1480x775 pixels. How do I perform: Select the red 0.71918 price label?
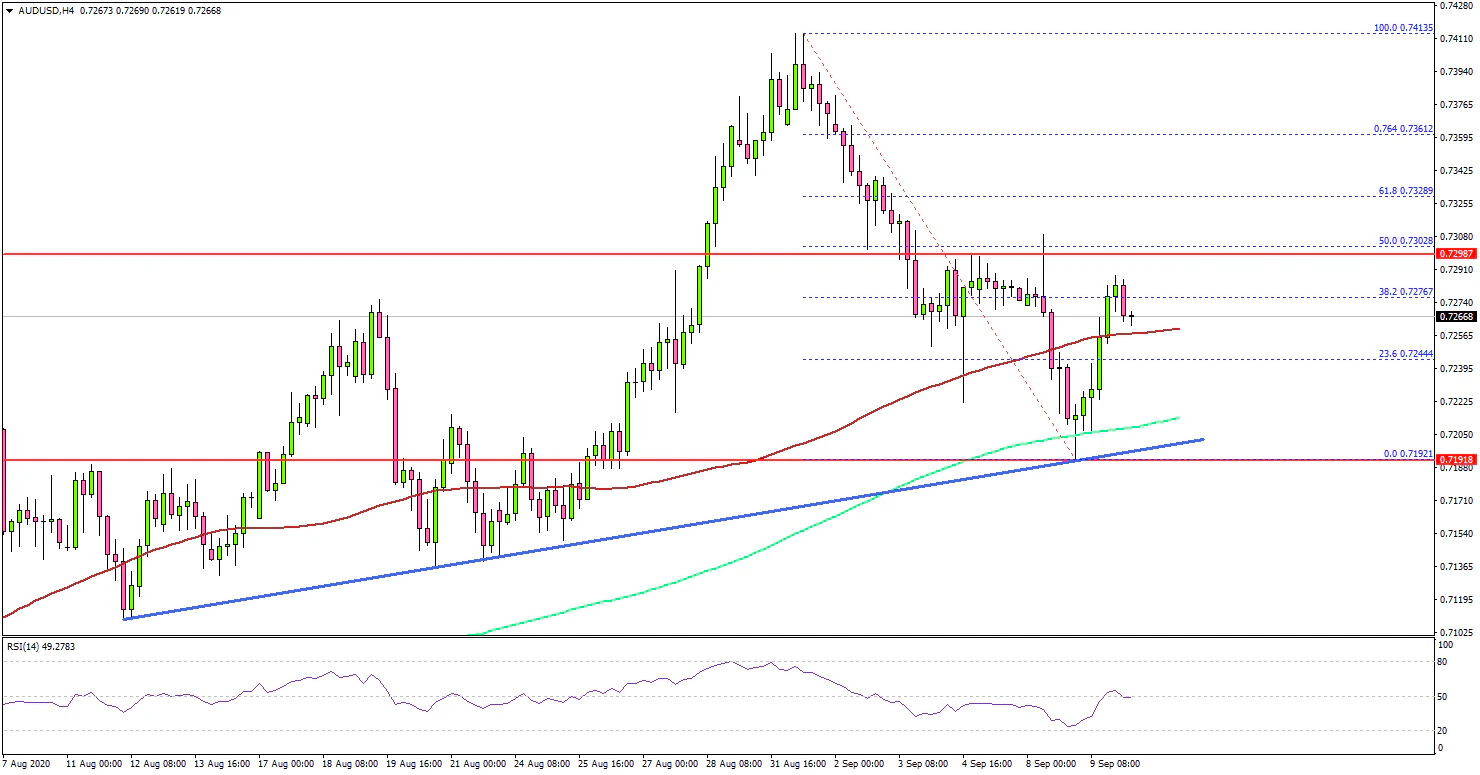(1457, 460)
